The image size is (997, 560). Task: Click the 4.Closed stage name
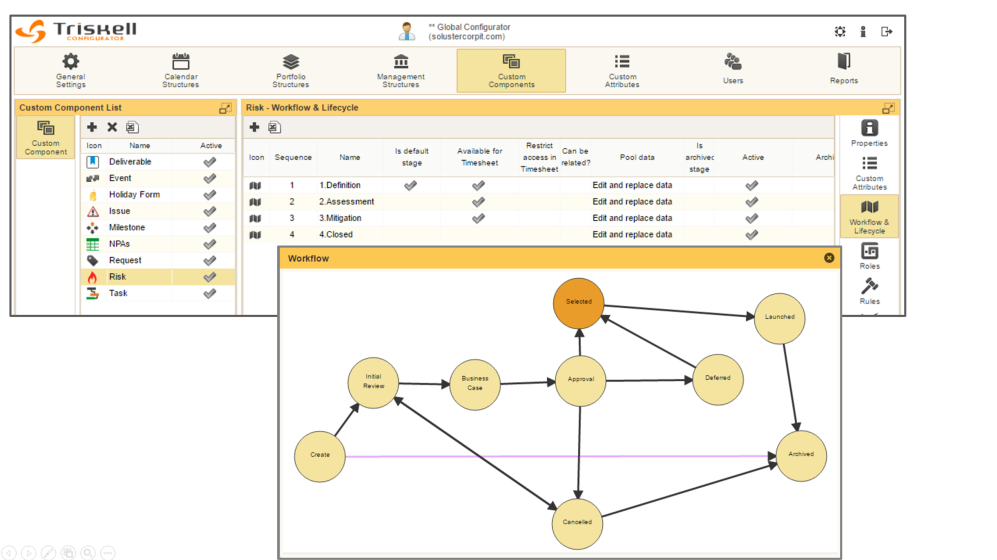336,235
